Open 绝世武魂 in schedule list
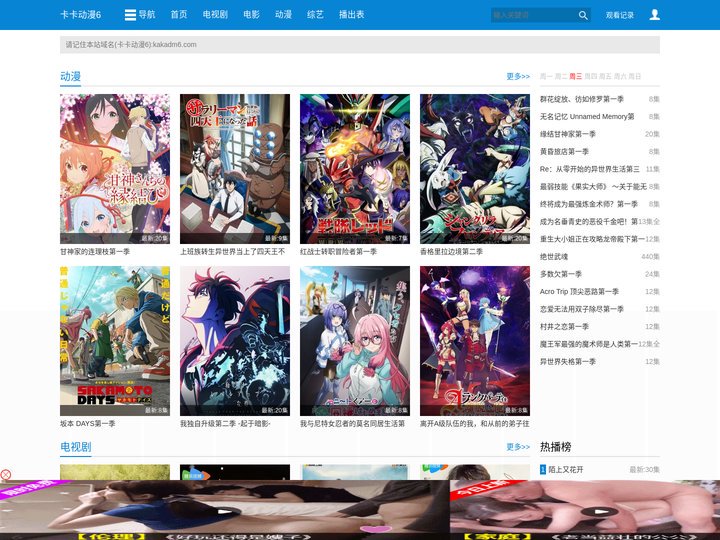720x540 pixels. pyautogui.click(x=554, y=257)
